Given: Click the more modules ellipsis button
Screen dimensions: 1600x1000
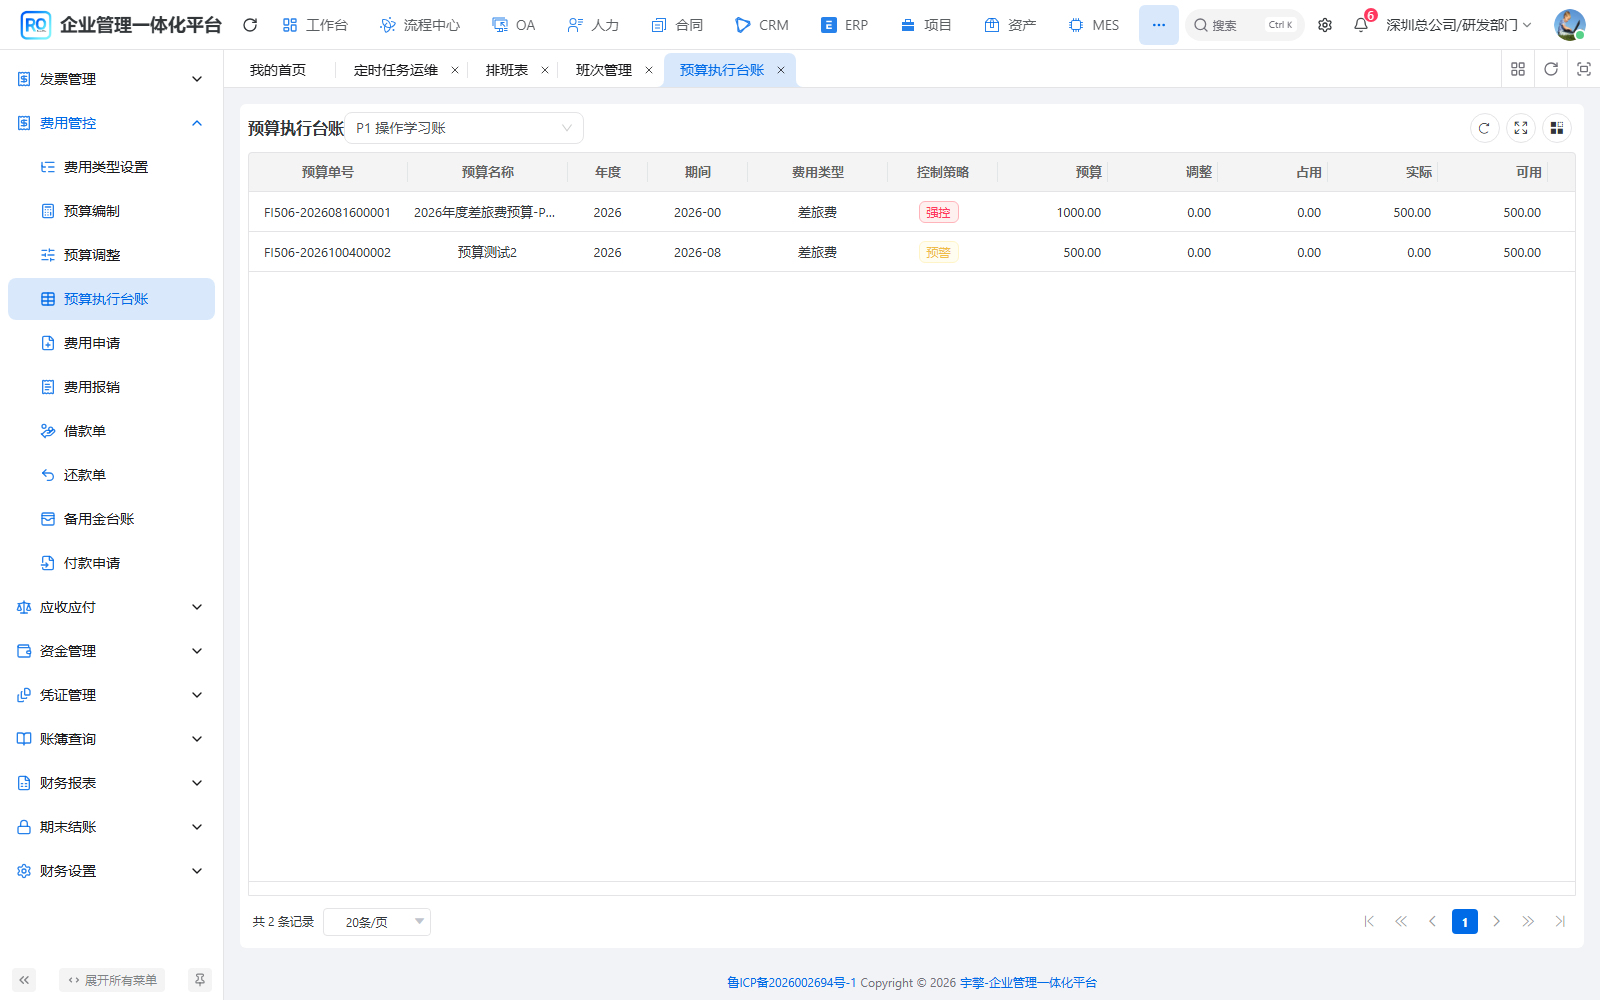Looking at the screenshot, I should coord(1159,25).
